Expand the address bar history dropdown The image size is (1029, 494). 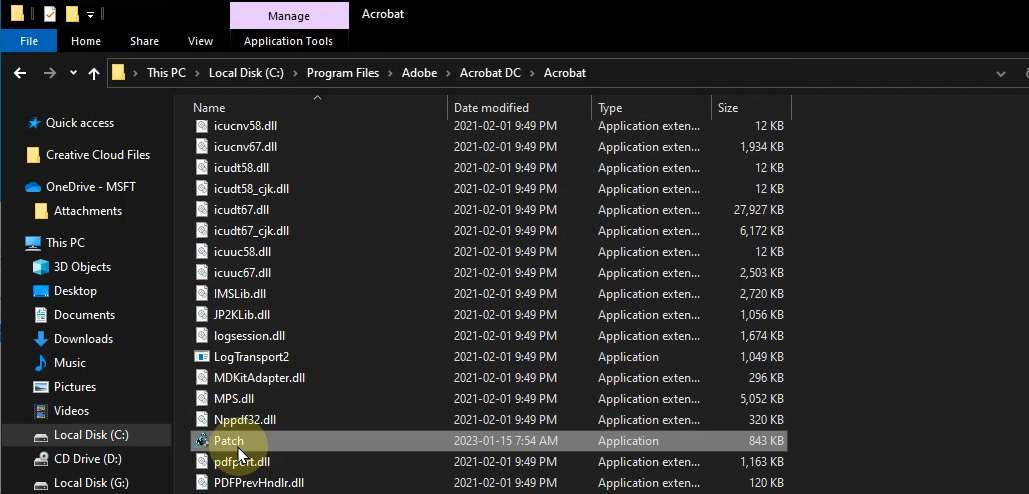[x=1001, y=73]
